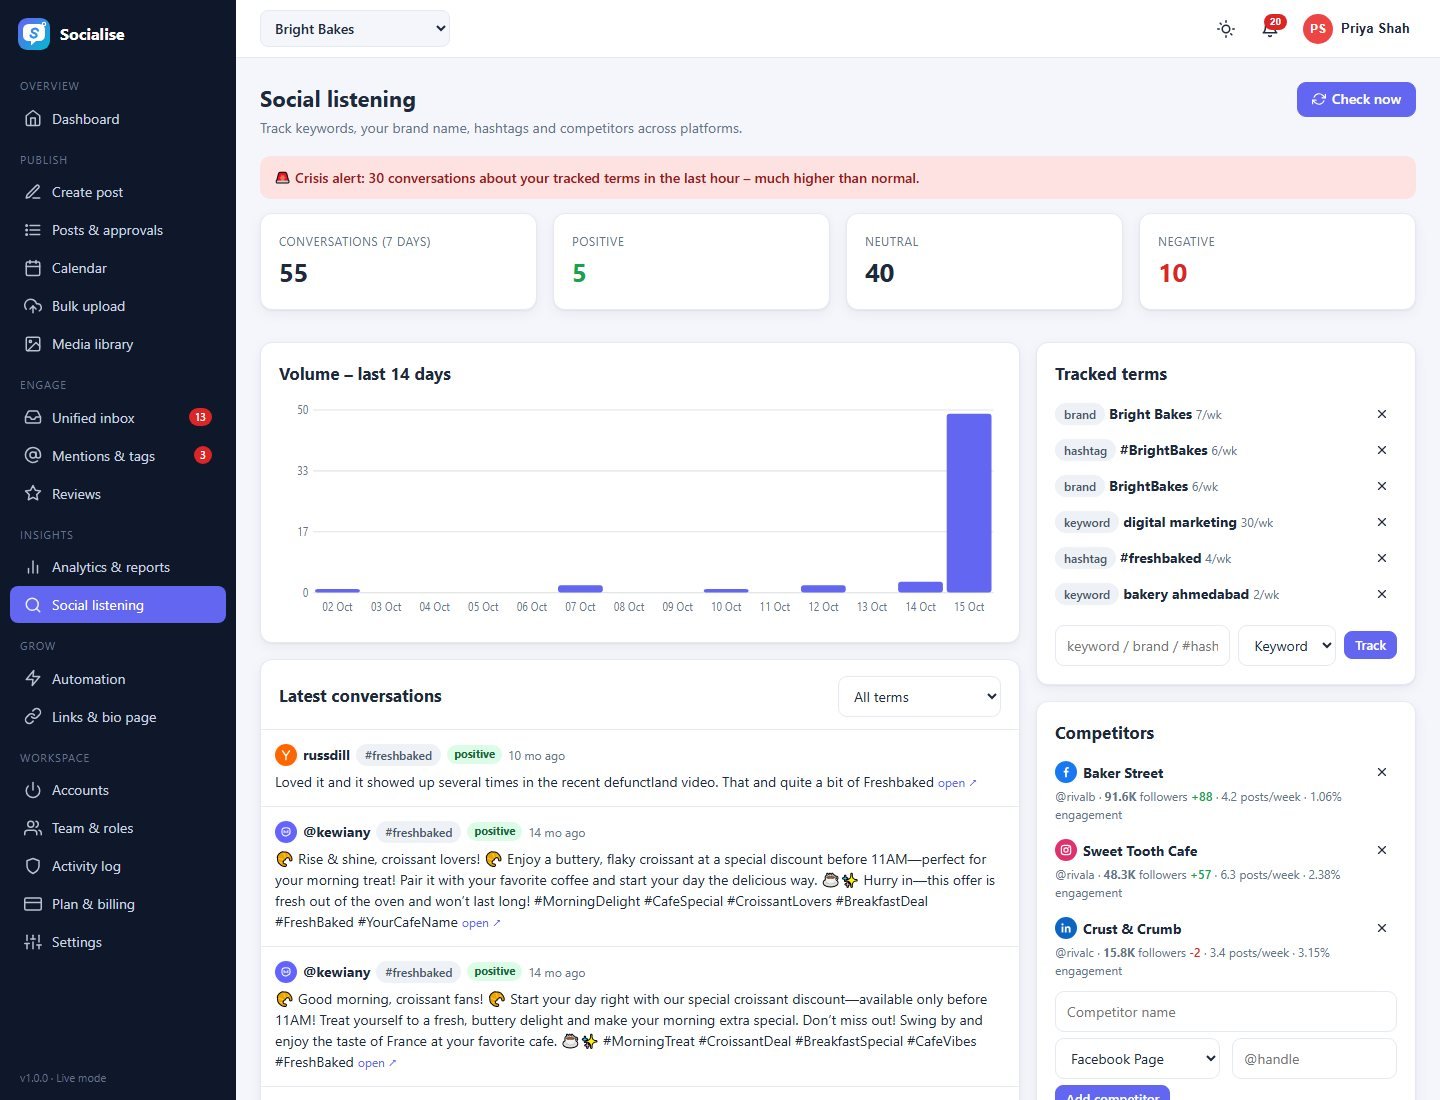Open the PS user avatar
Image resolution: width=1440 pixels, height=1100 pixels.
point(1318,29)
